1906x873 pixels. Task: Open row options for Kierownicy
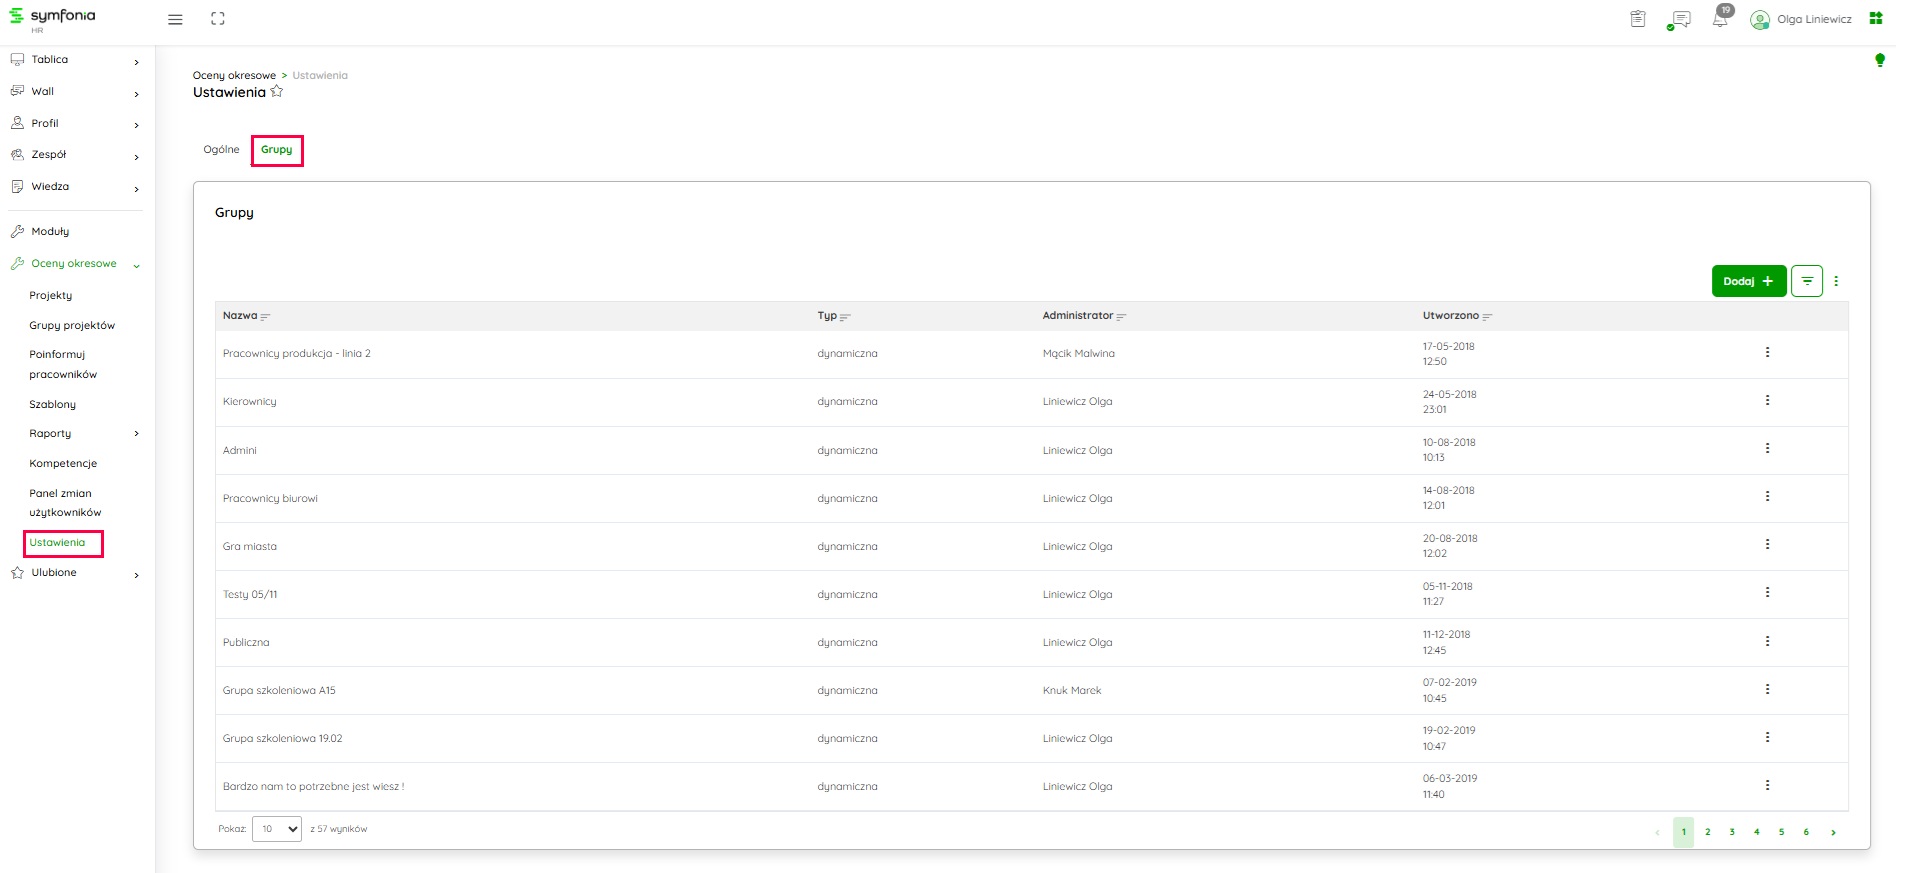pos(1767,400)
